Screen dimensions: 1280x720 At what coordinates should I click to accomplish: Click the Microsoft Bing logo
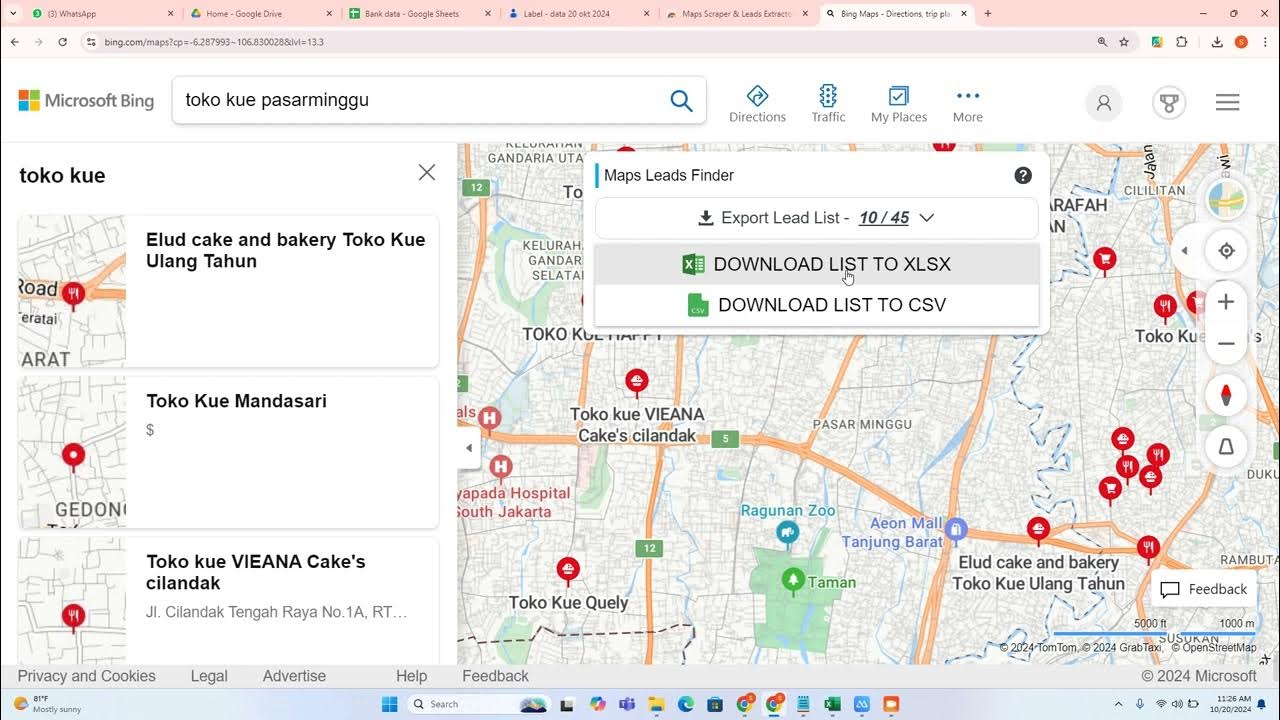[86, 100]
